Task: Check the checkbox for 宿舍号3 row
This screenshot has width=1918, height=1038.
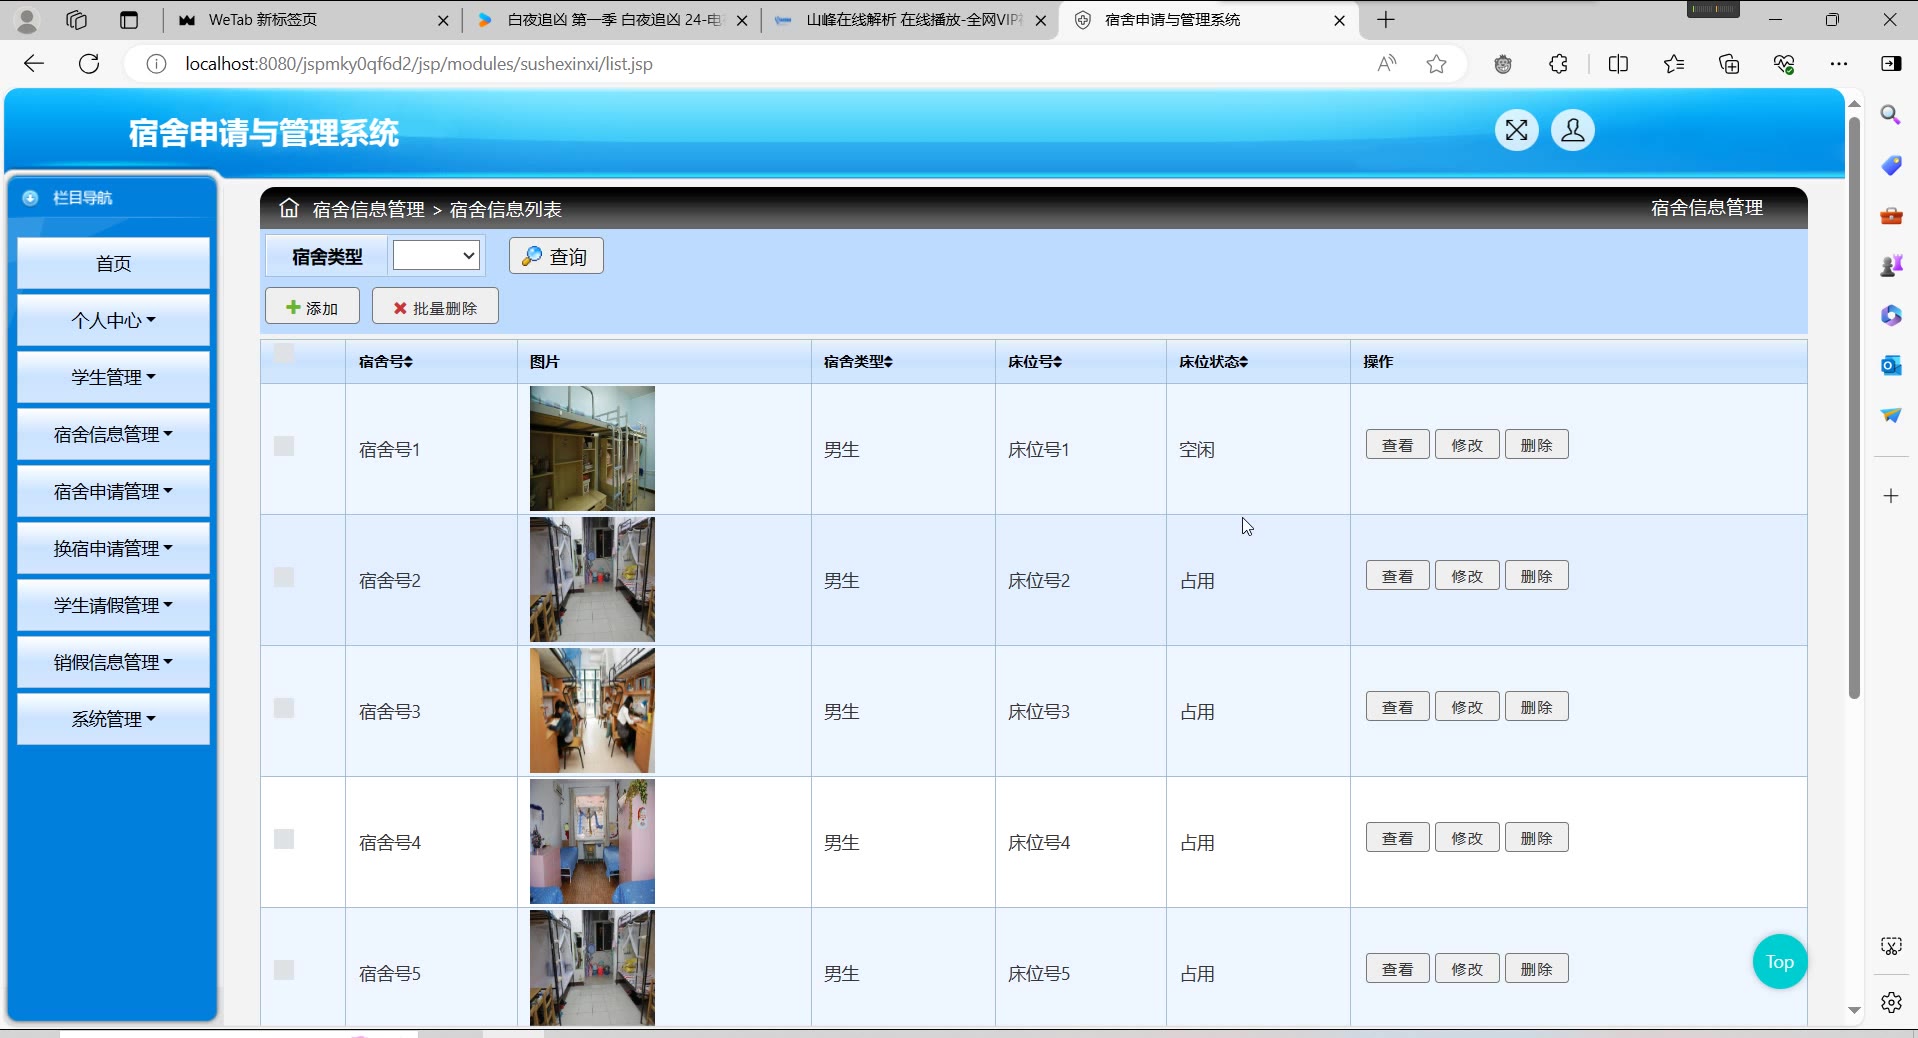Action: tap(284, 708)
